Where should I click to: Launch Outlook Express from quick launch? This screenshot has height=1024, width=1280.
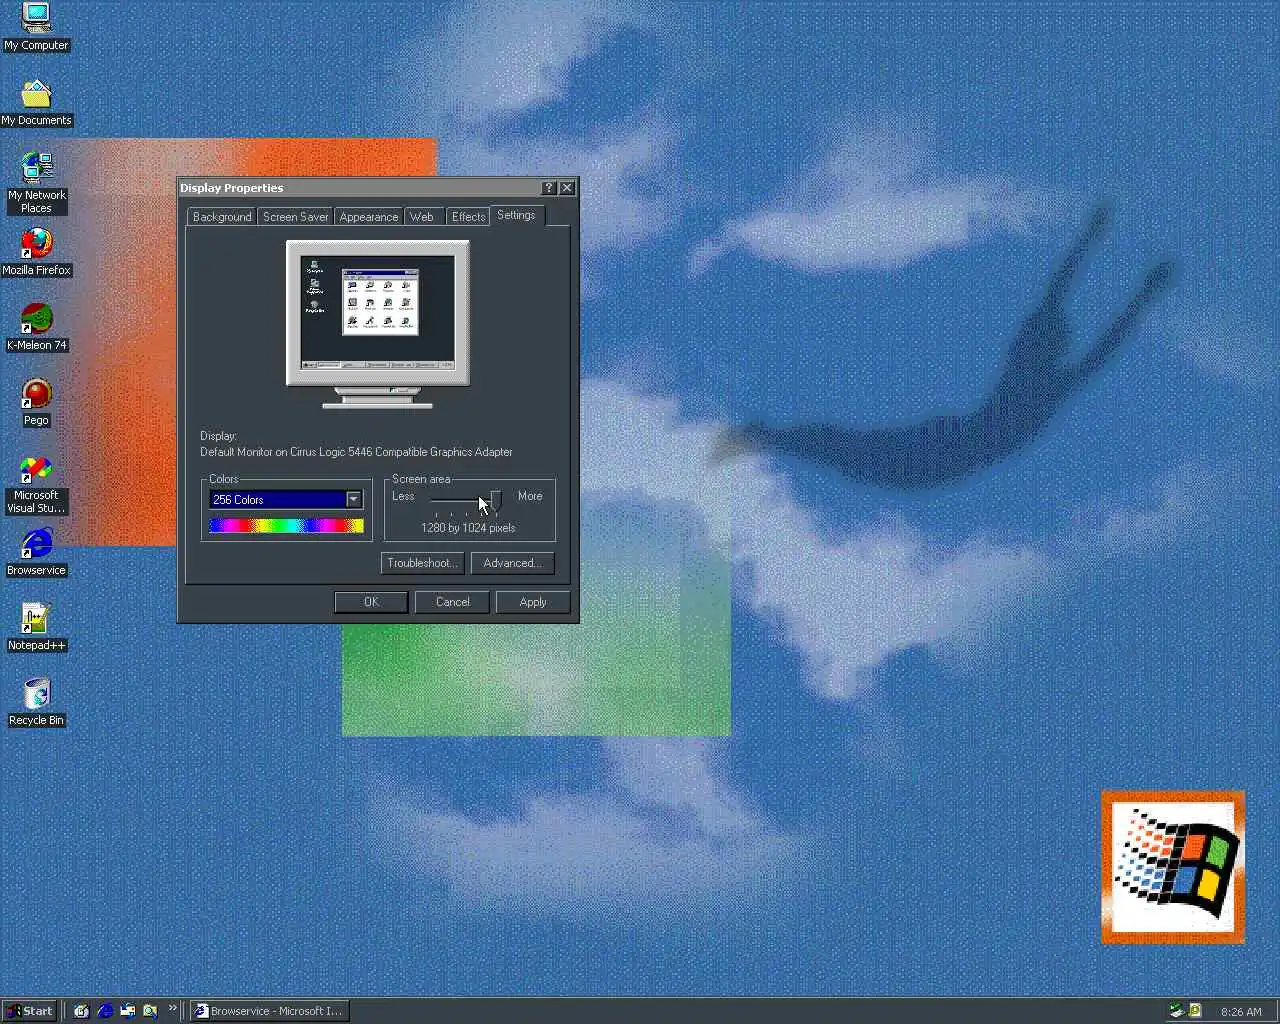[127, 1011]
